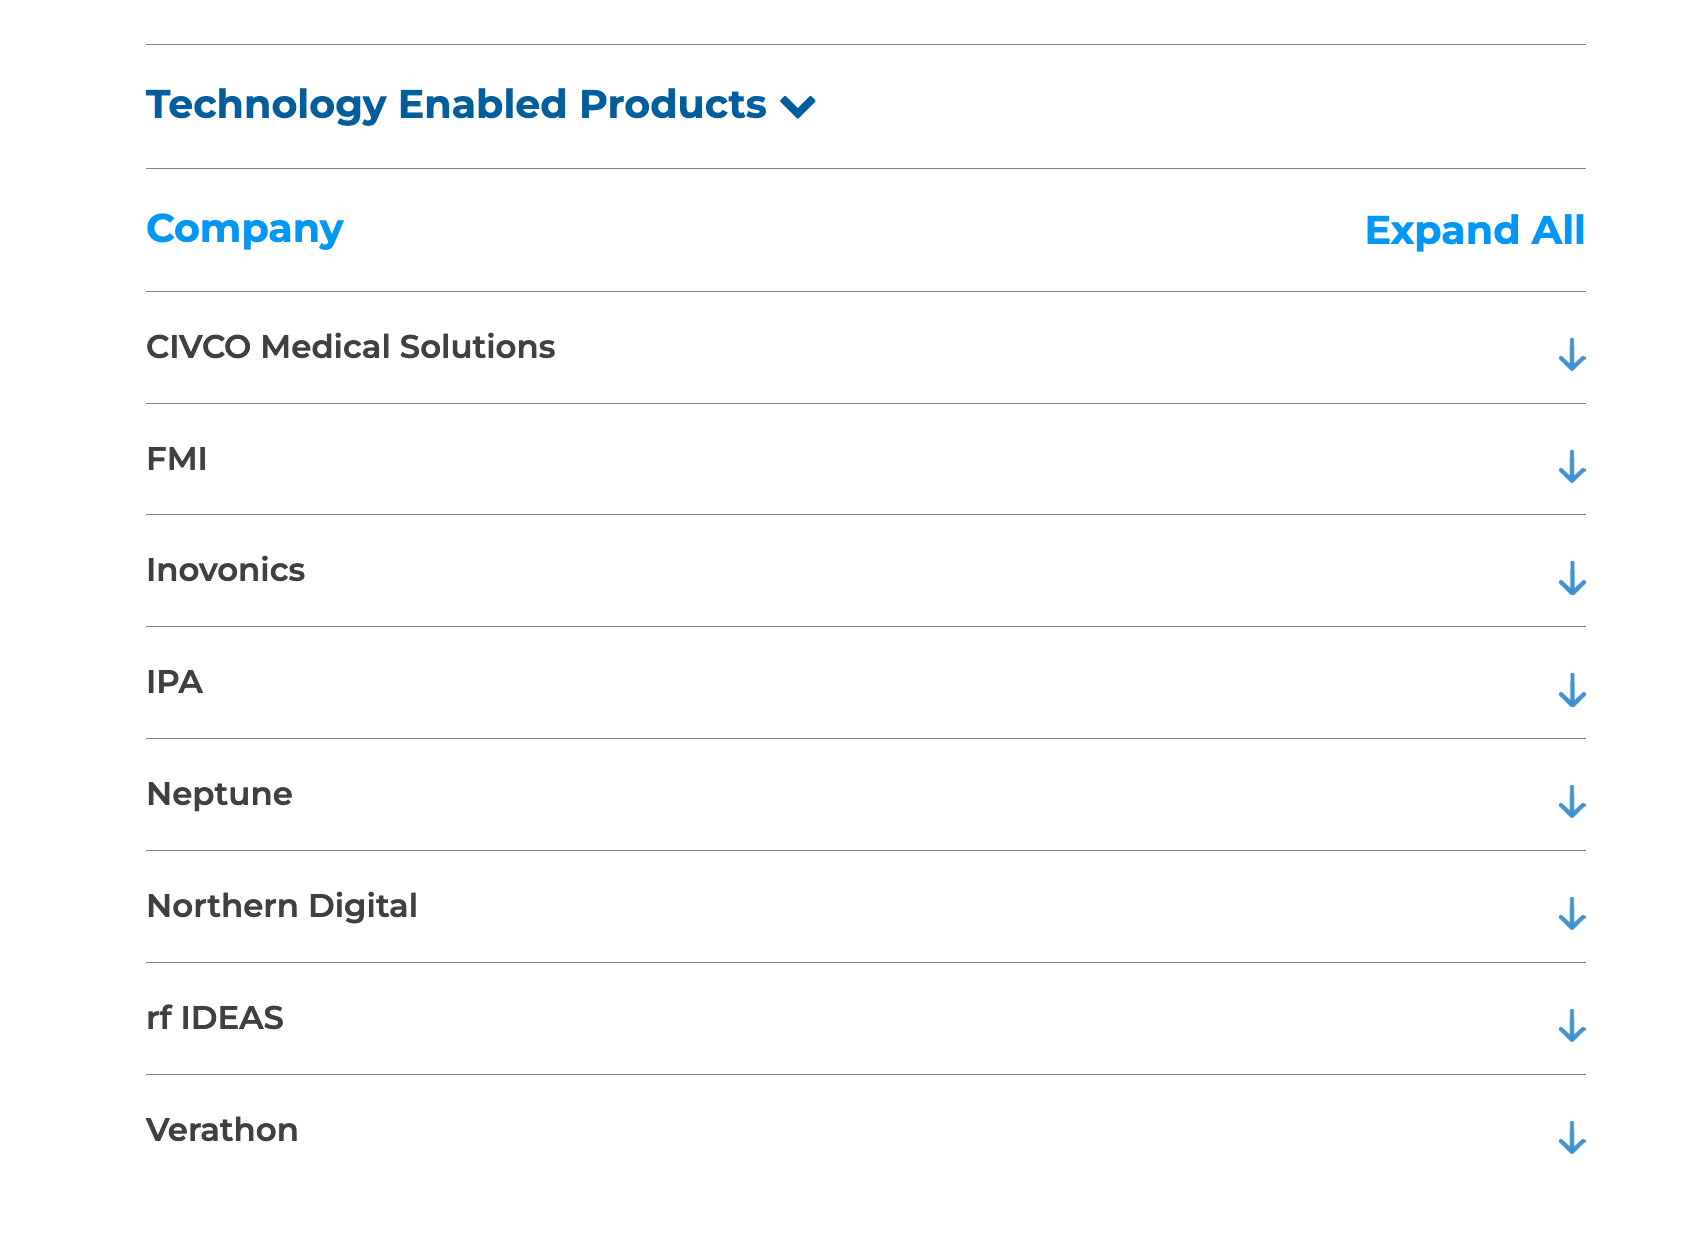Collapse the Technology Enabled Products chevron
This screenshot has height=1248, width=1700.
(798, 106)
